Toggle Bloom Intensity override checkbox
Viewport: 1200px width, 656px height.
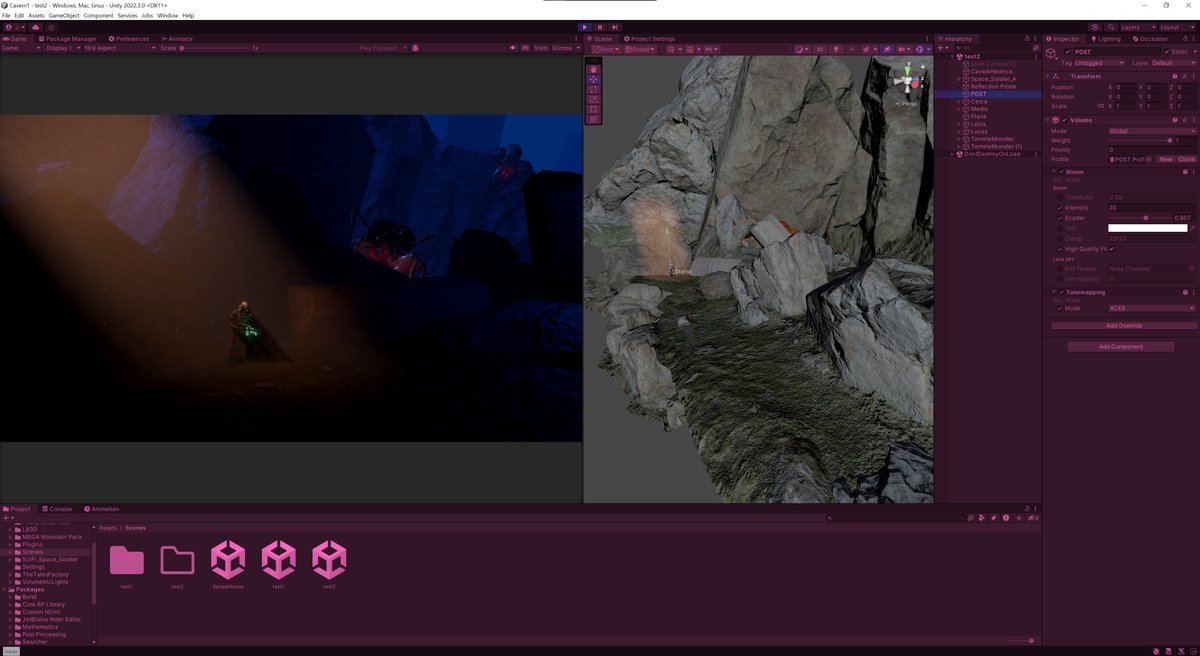[1060, 208]
